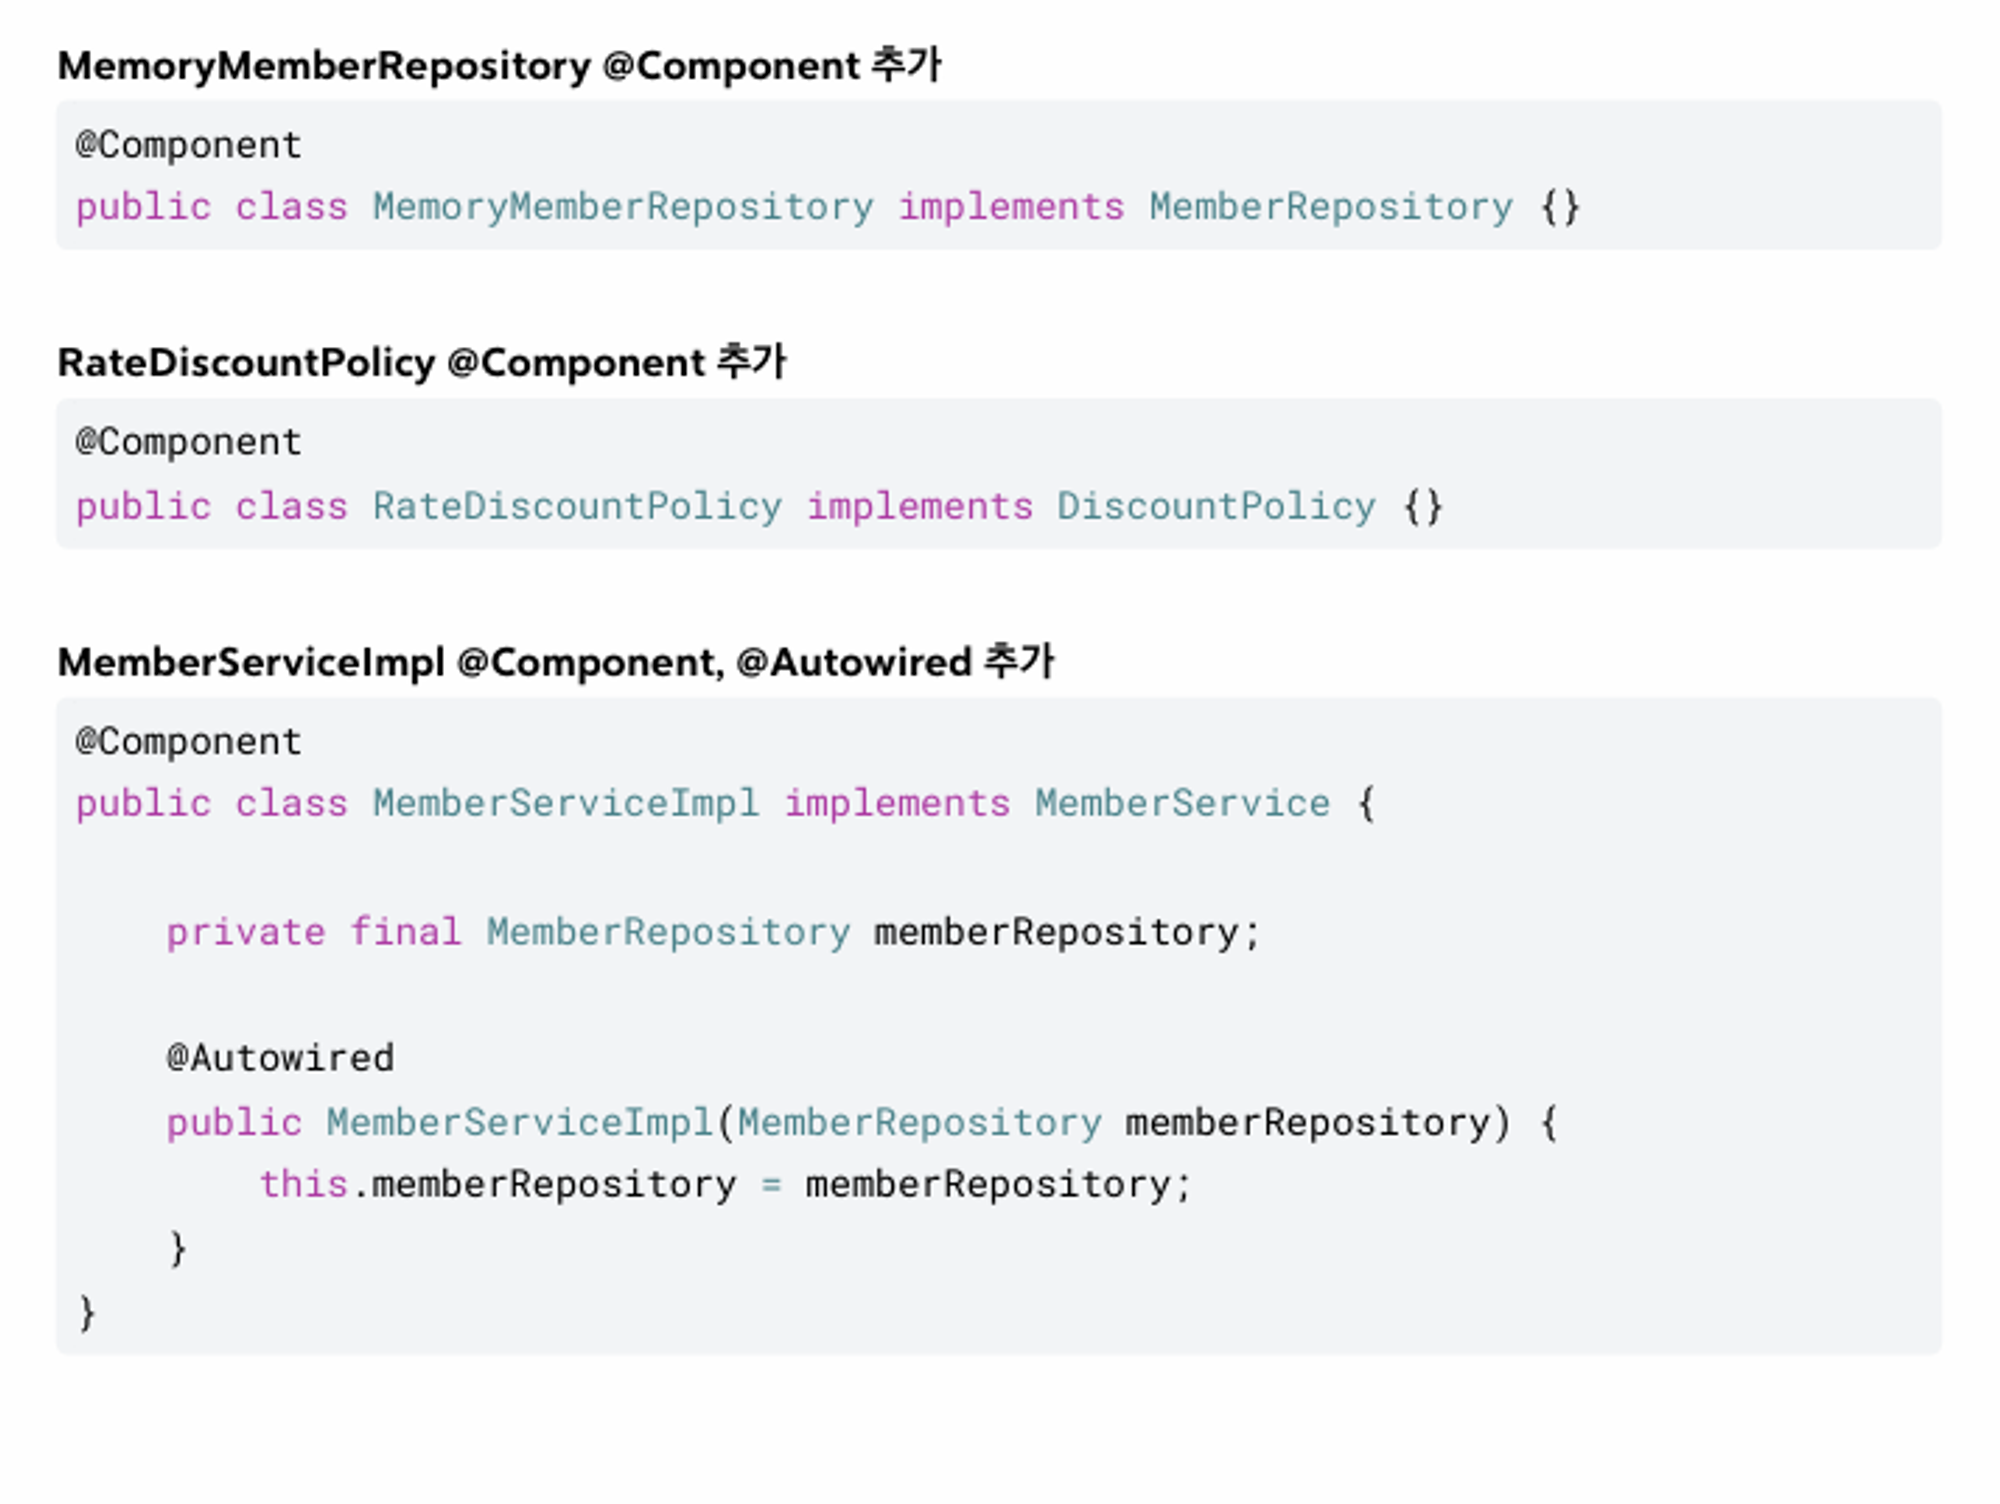
Task: Click the private keyword in field declaration
Action: [245, 933]
